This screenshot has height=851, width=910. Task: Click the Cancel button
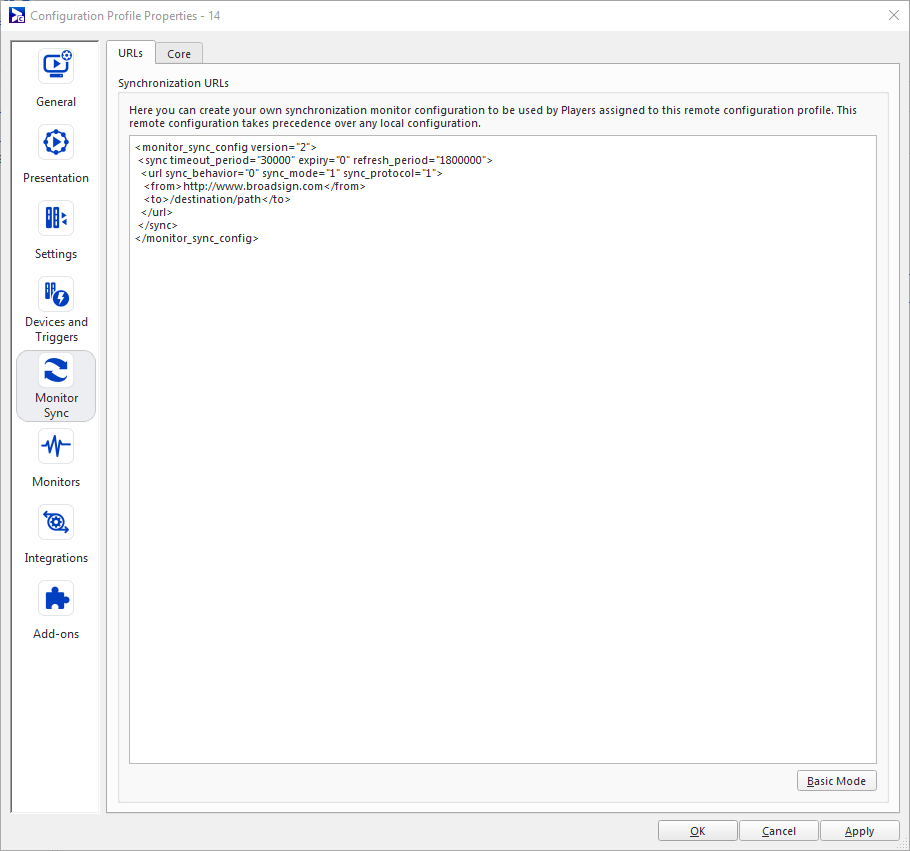tap(778, 831)
